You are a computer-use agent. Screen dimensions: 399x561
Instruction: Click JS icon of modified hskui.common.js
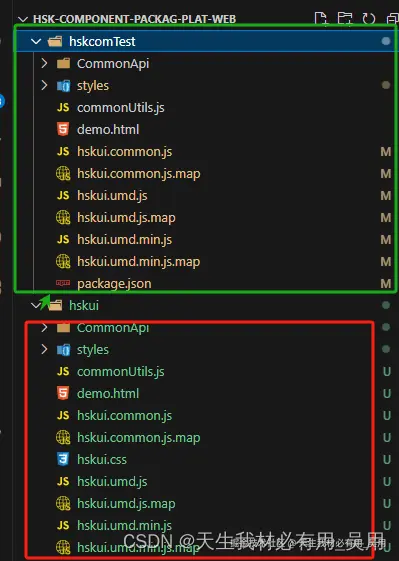63,151
